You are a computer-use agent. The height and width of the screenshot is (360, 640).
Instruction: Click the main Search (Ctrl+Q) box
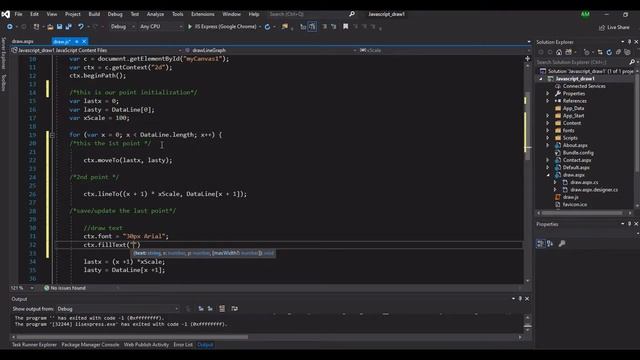click(x=308, y=14)
